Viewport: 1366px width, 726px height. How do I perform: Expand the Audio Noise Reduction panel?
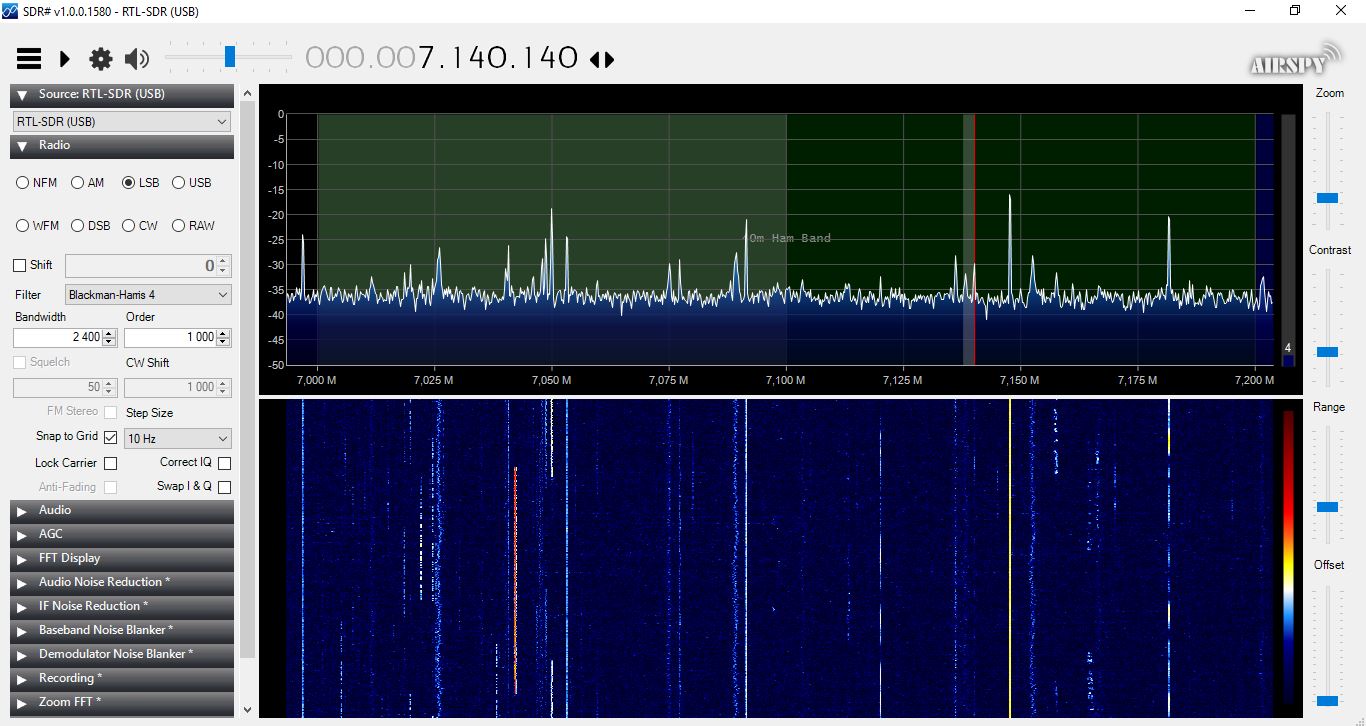122,582
